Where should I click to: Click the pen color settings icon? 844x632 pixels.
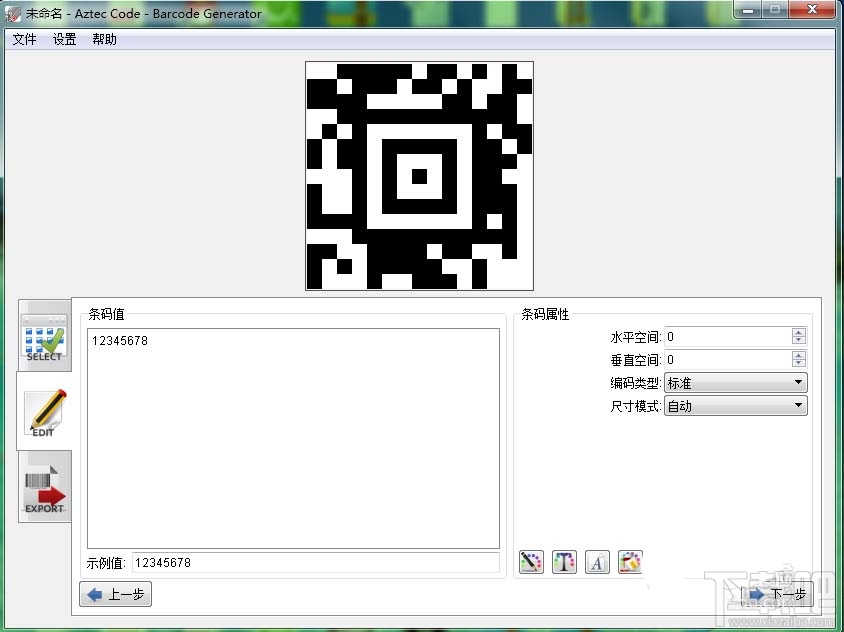click(x=531, y=562)
